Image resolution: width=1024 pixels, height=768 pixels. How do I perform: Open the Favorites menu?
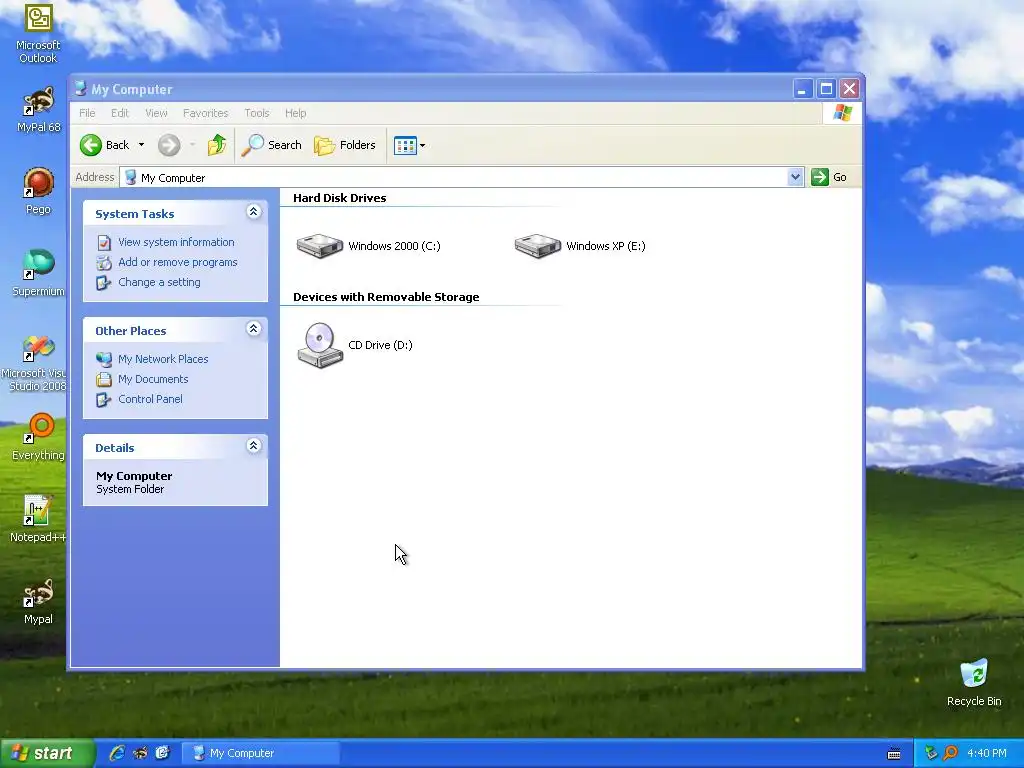tap(206, 113)
